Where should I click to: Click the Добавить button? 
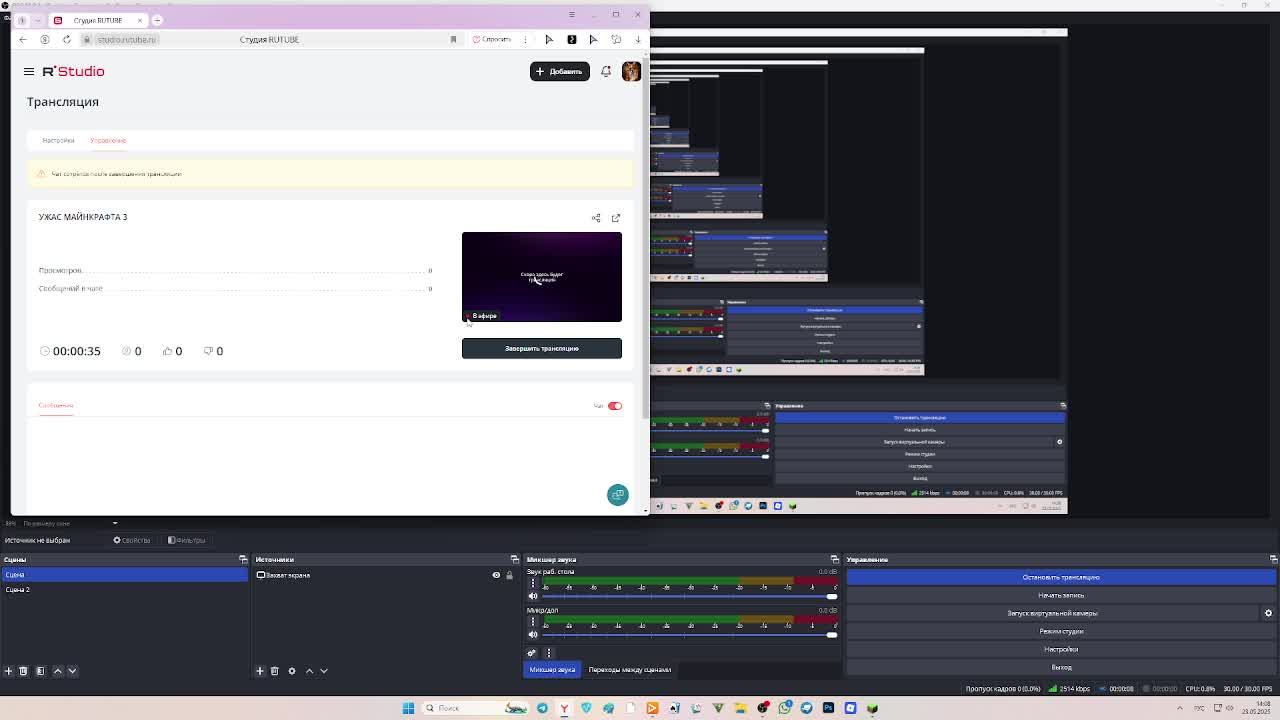[x=559, y=71]
